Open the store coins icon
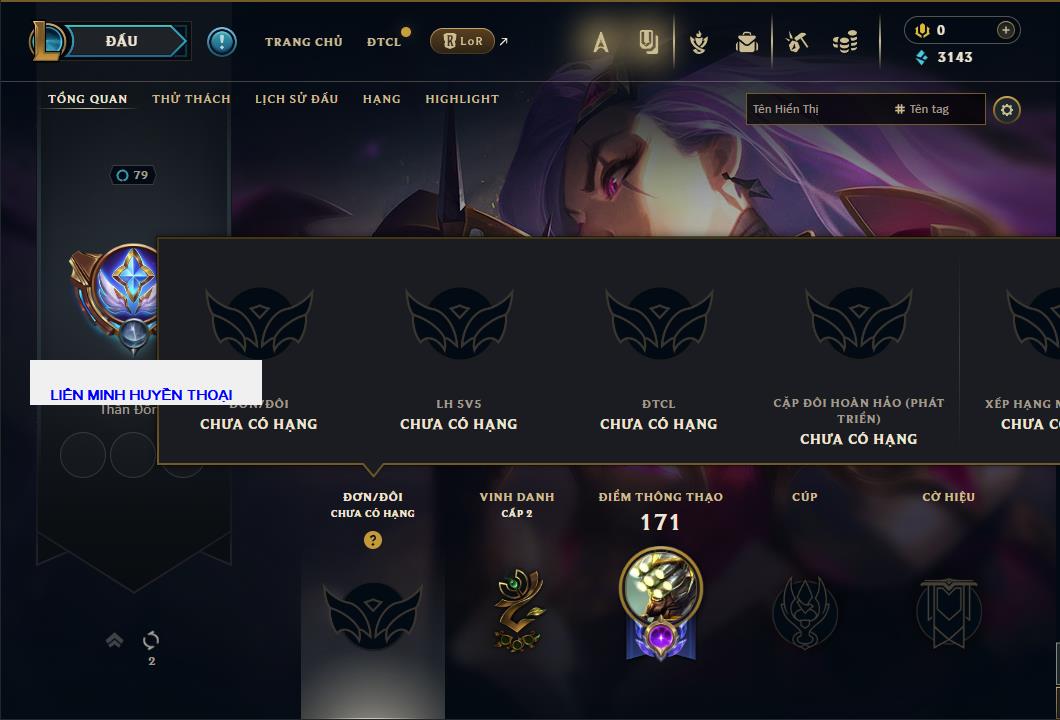The width and height of the screenshot is (1060, 720). click(845, 42)
